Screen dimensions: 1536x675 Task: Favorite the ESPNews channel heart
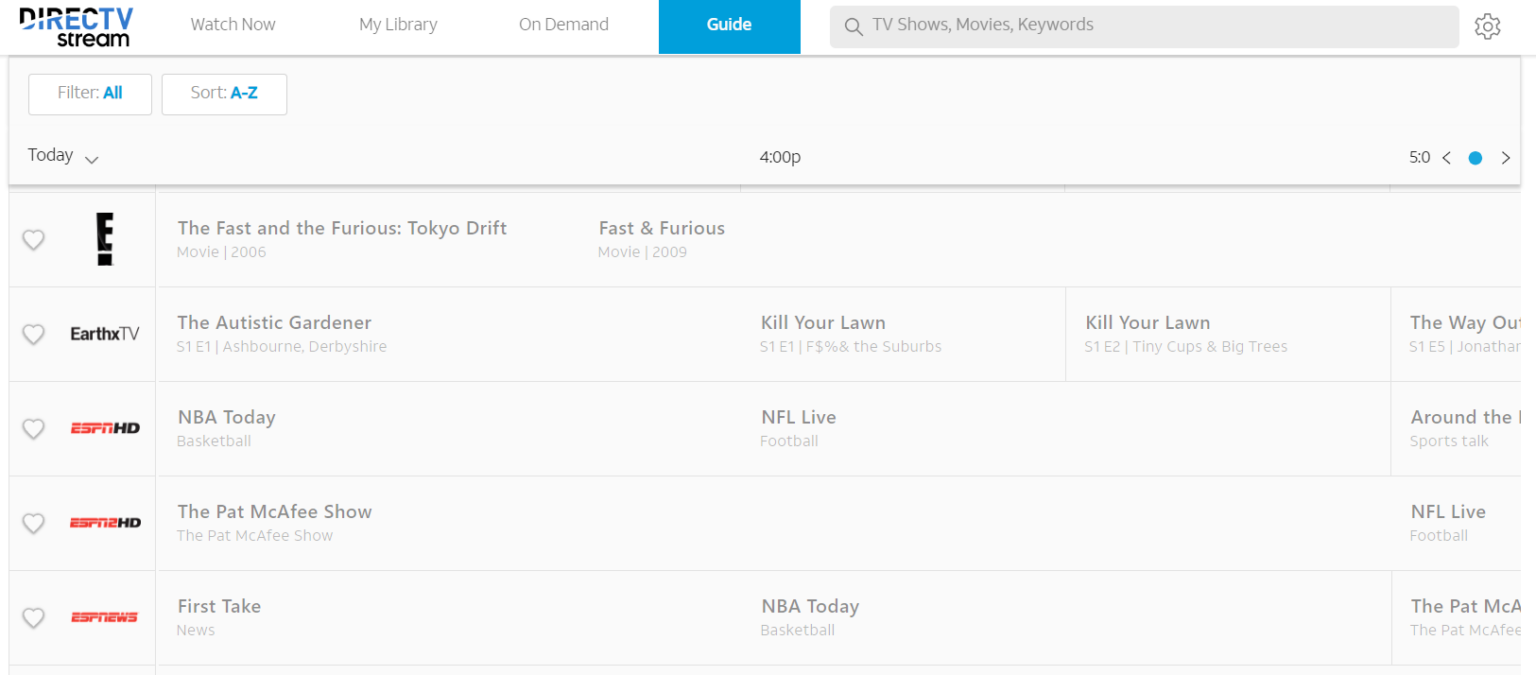[33, 618]
